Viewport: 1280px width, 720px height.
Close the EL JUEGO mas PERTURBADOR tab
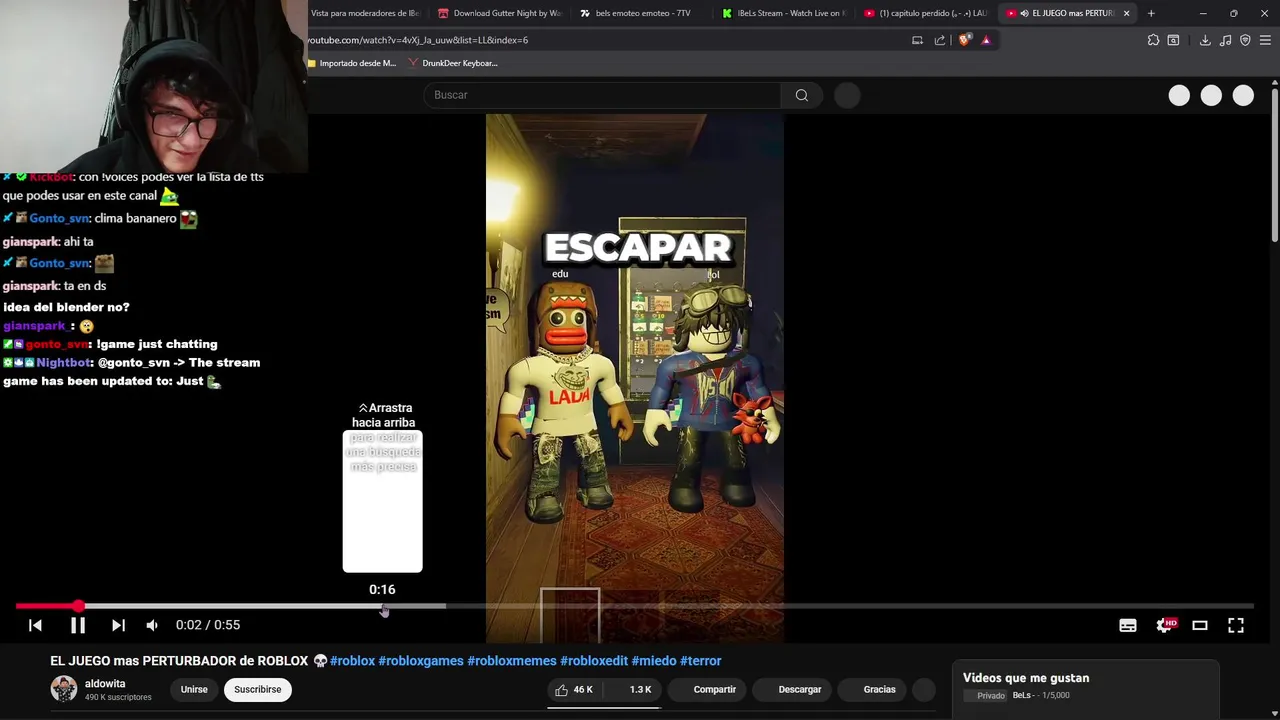pyautogui.click(x=1127, y=13)
